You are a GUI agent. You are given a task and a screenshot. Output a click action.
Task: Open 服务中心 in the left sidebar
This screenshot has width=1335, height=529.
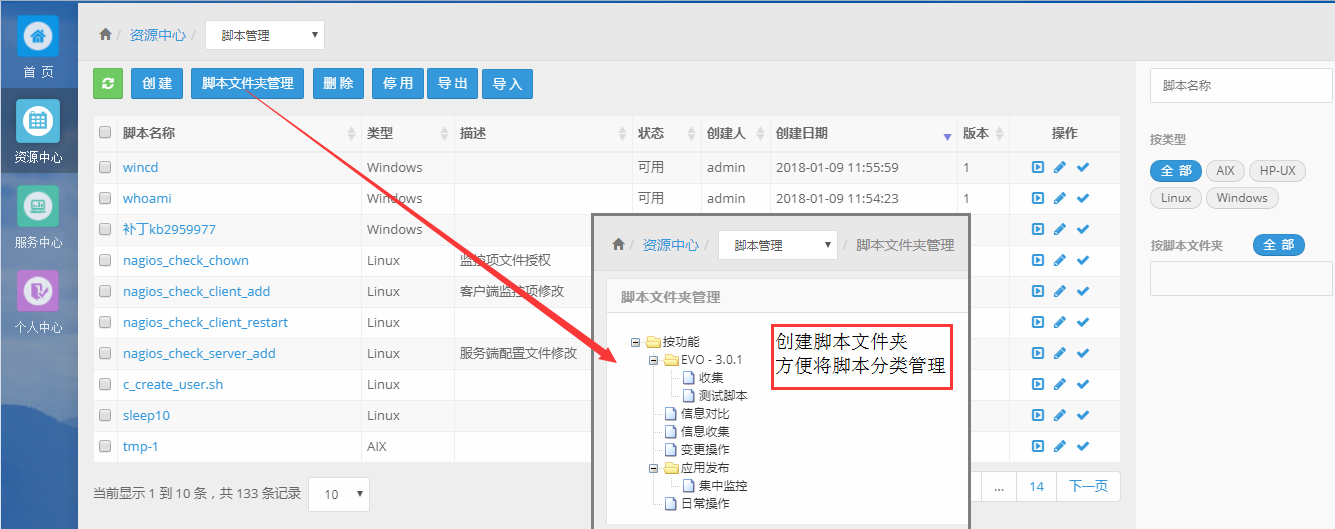tap(38, 206)
